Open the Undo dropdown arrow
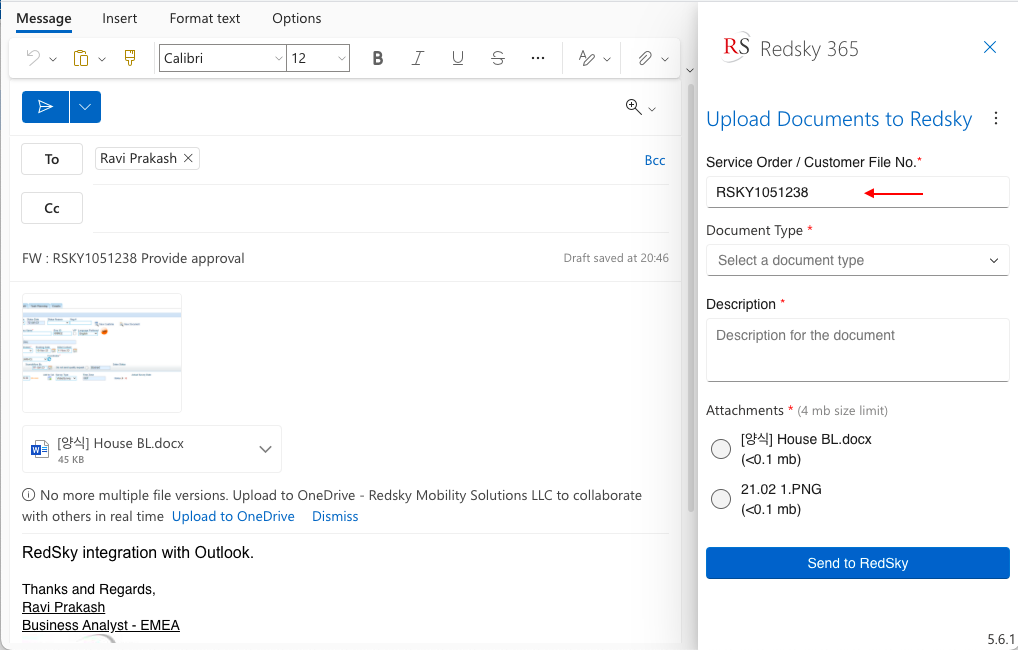Screen dimensions: 1018x650 tap(53, 59)
